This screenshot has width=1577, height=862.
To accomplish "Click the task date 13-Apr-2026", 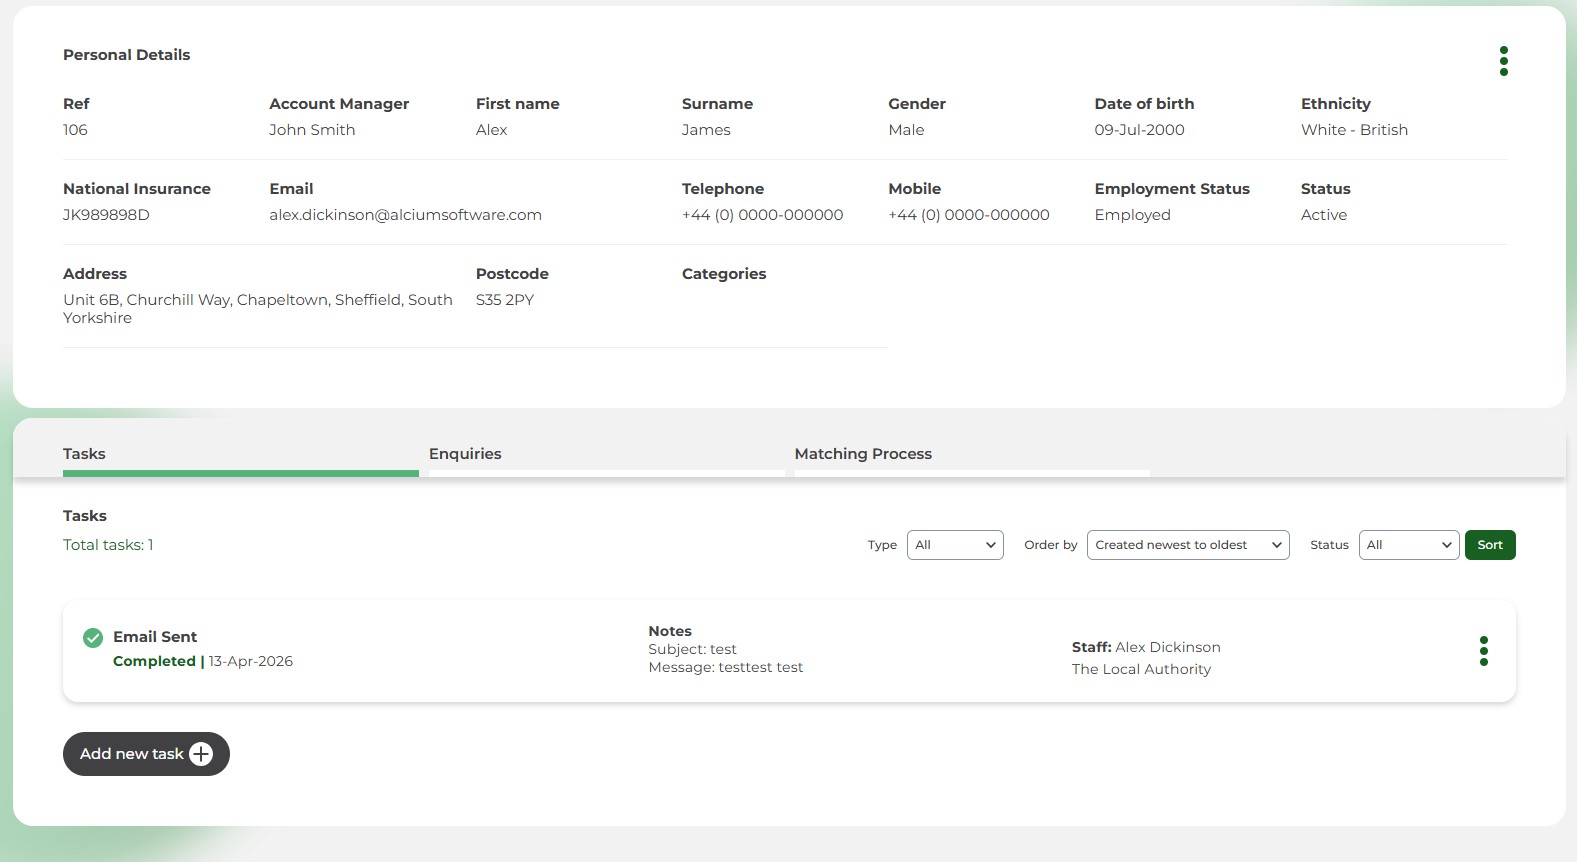I will [x=251, y=661].
